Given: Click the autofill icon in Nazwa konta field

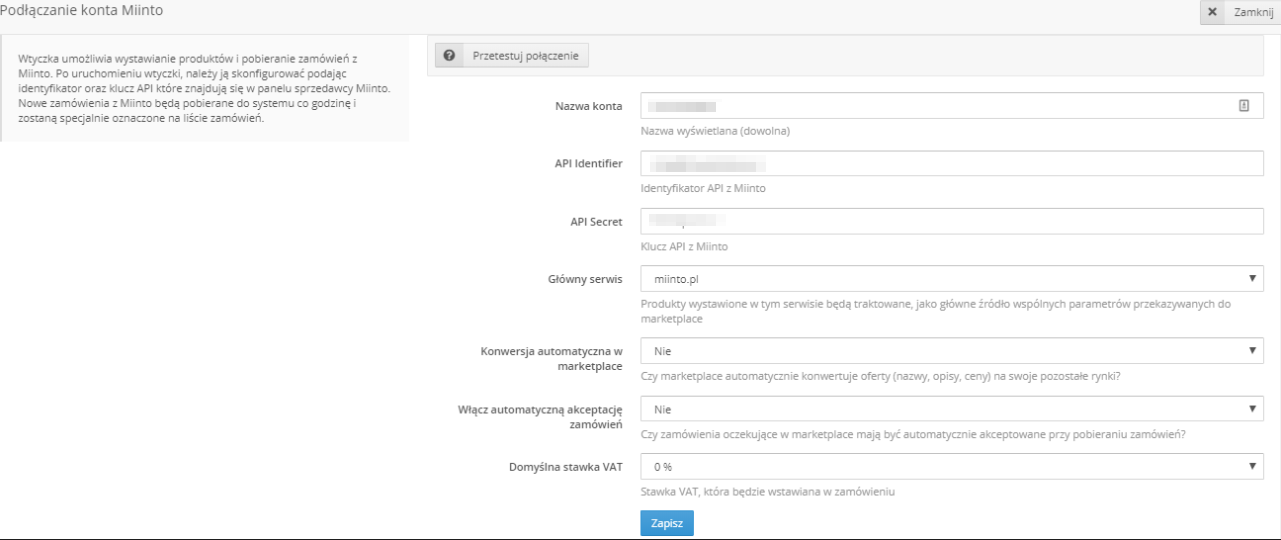Looking at the screenshot, I should pyautogui.click(x=1244, y=105).
